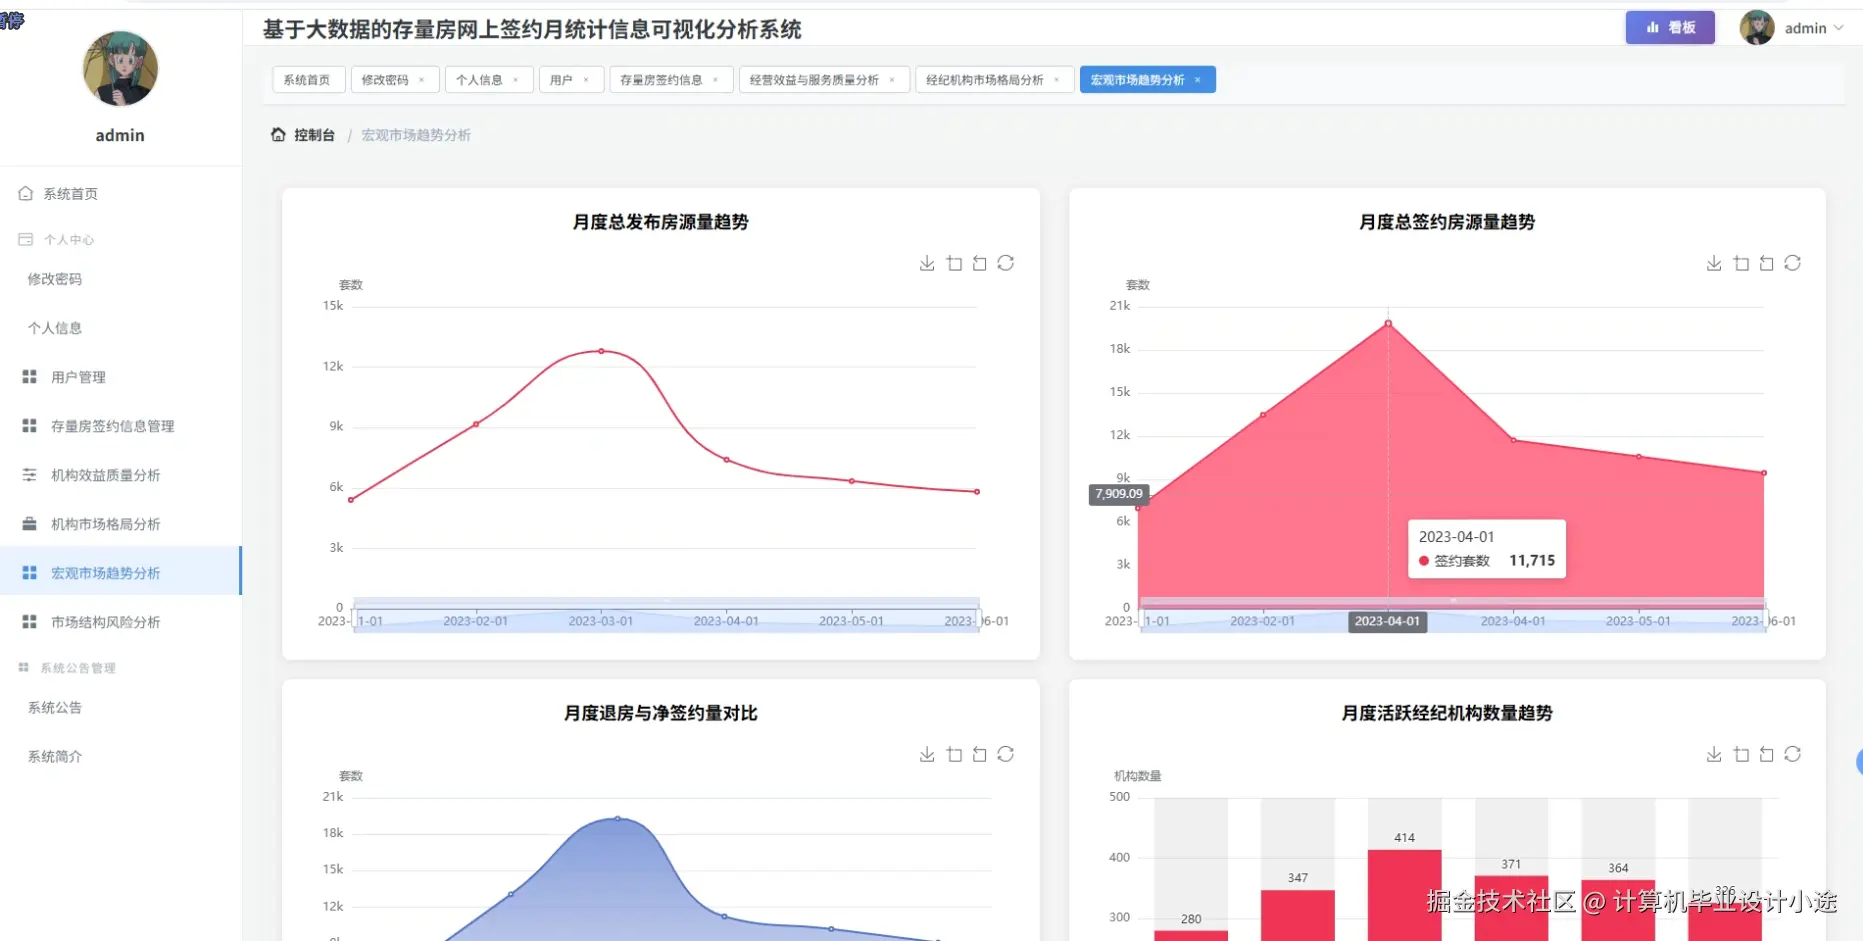
Task: Revert zoom on 月度总签约房源量趋势 chart
Action: click(x=1767, y=263)
